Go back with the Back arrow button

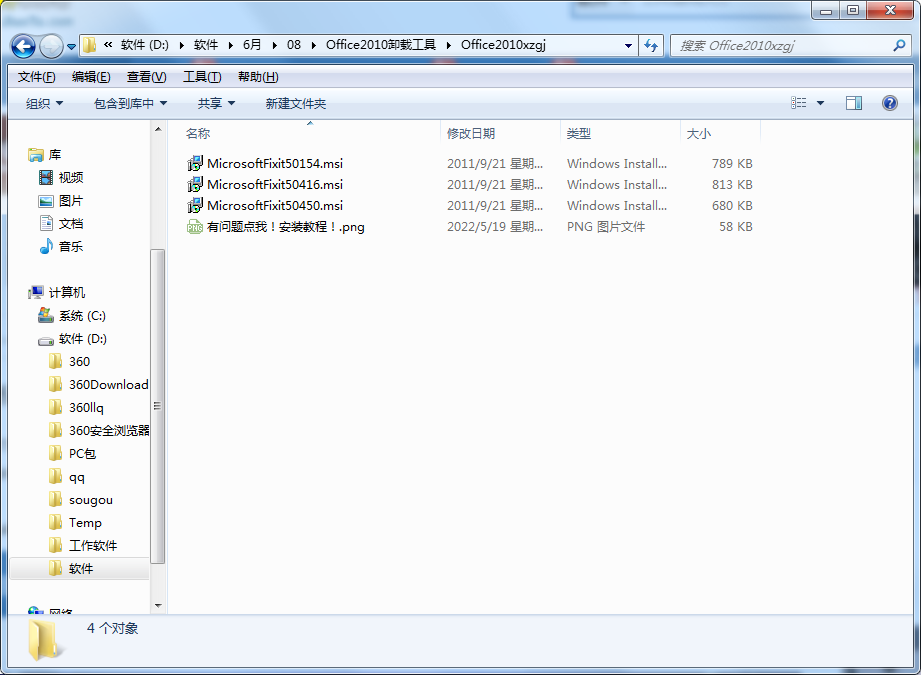23,46
